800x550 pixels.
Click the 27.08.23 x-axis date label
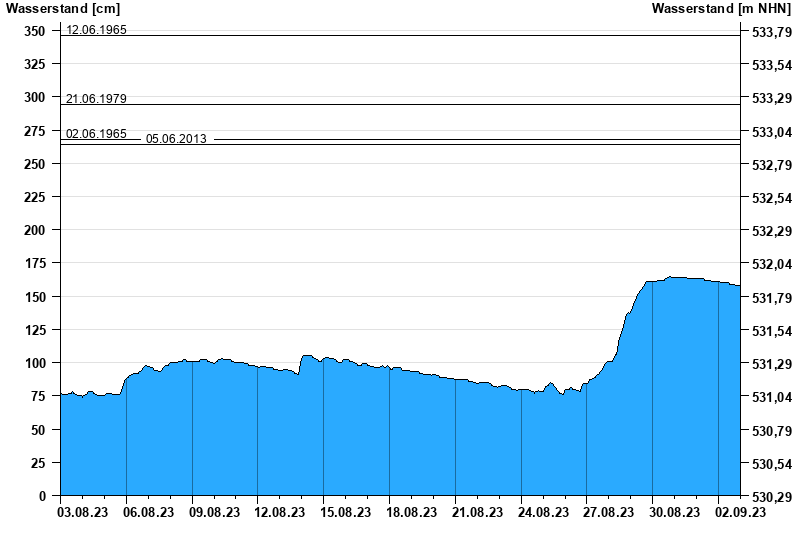[x=609, y=512]
